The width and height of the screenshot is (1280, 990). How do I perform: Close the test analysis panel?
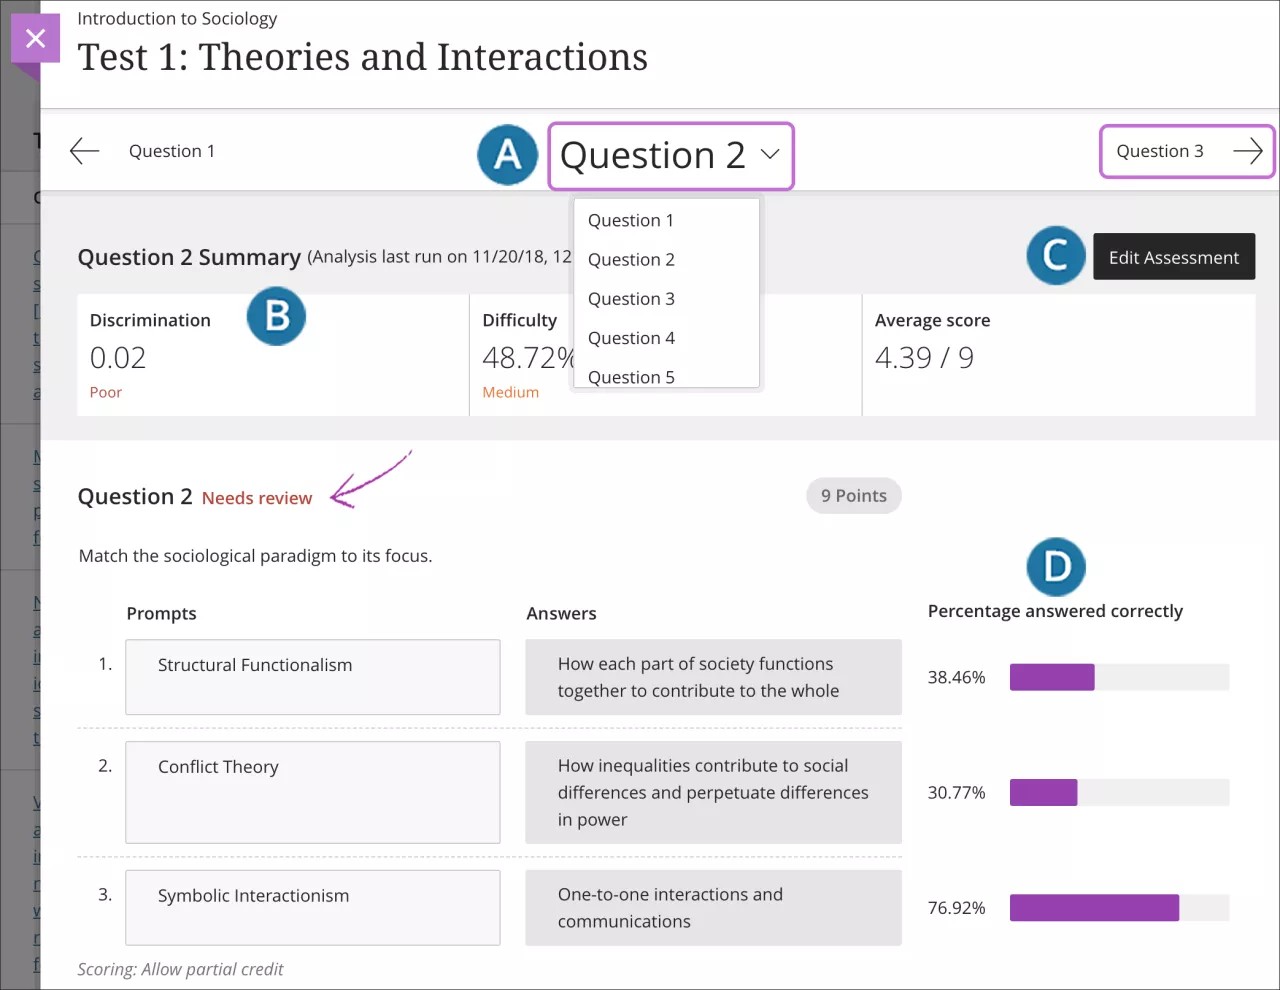pyautogui.click(x=35, y=38)
